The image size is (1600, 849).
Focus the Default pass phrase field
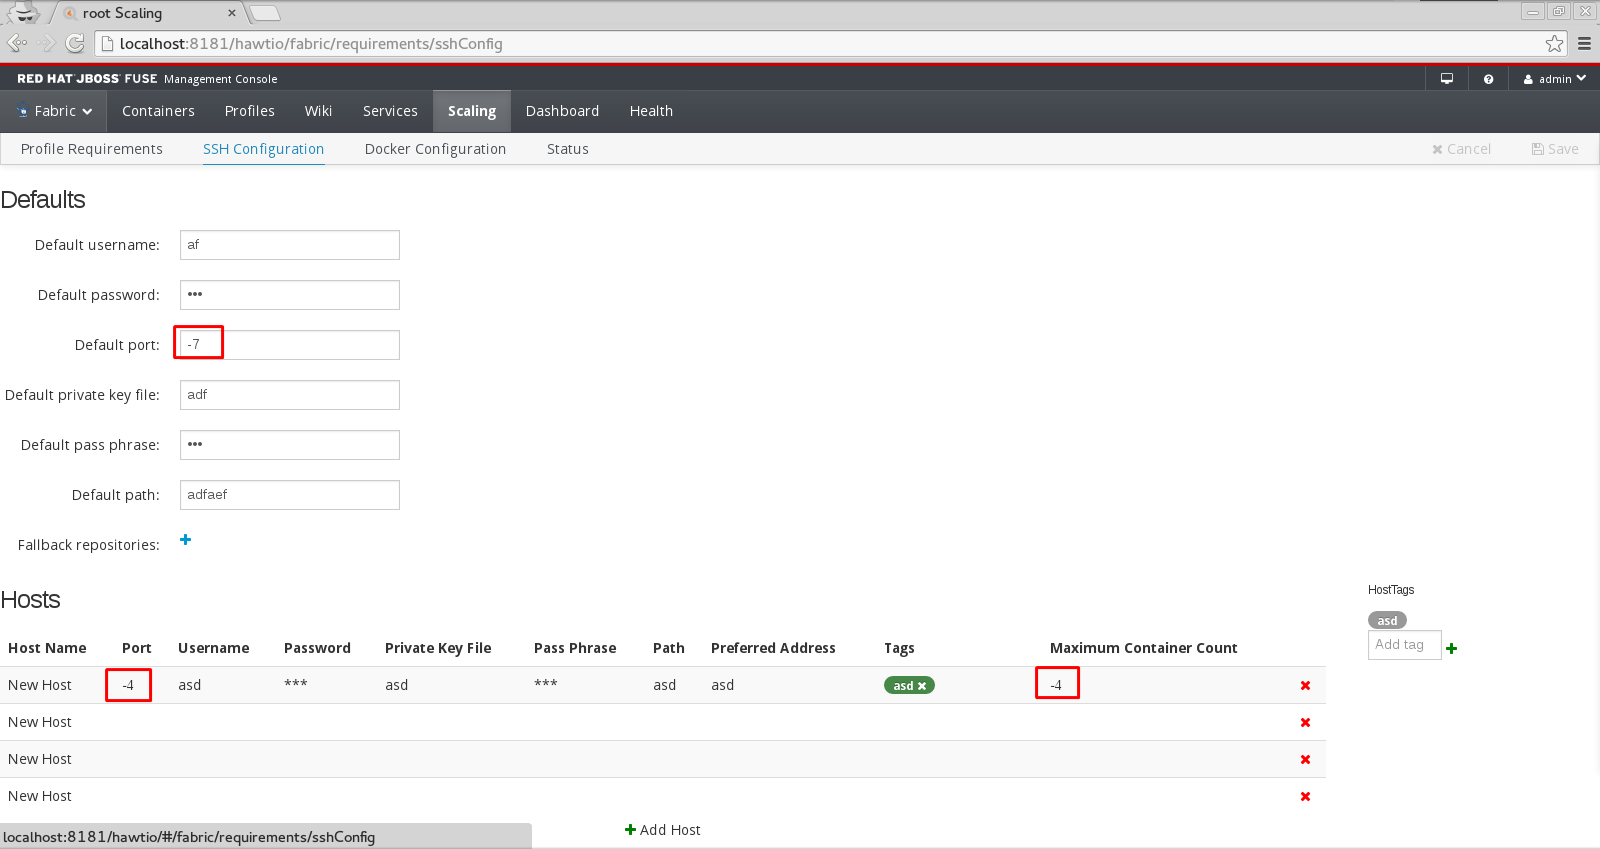click(x=290, y=445)
